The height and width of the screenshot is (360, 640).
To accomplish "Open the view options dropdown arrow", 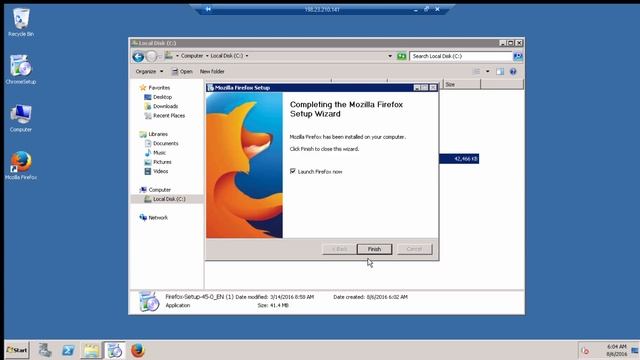I will (x=487, y=71).
